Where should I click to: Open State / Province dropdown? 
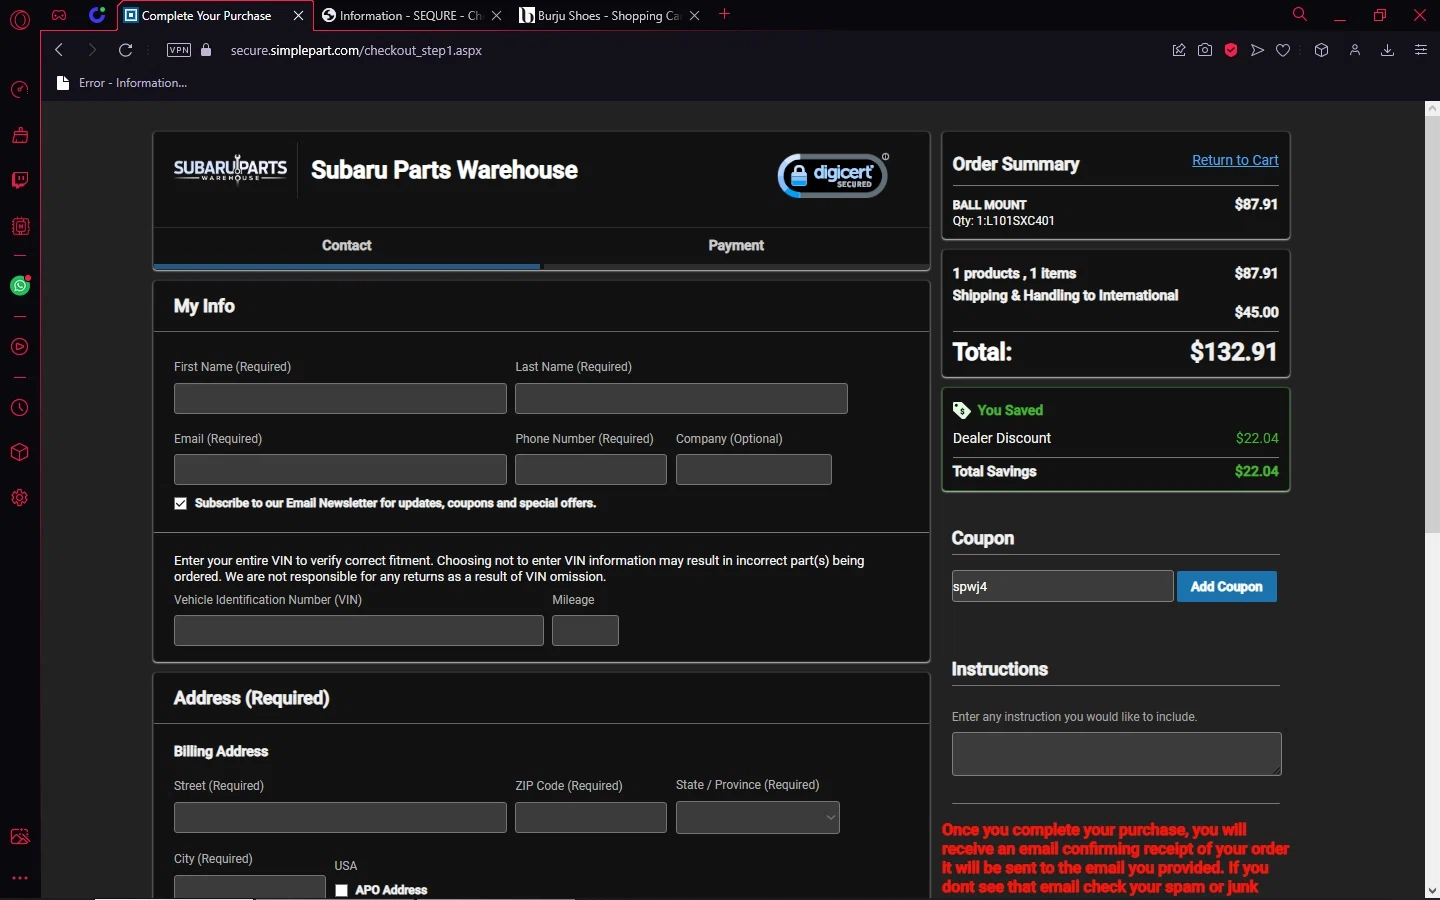758,818
